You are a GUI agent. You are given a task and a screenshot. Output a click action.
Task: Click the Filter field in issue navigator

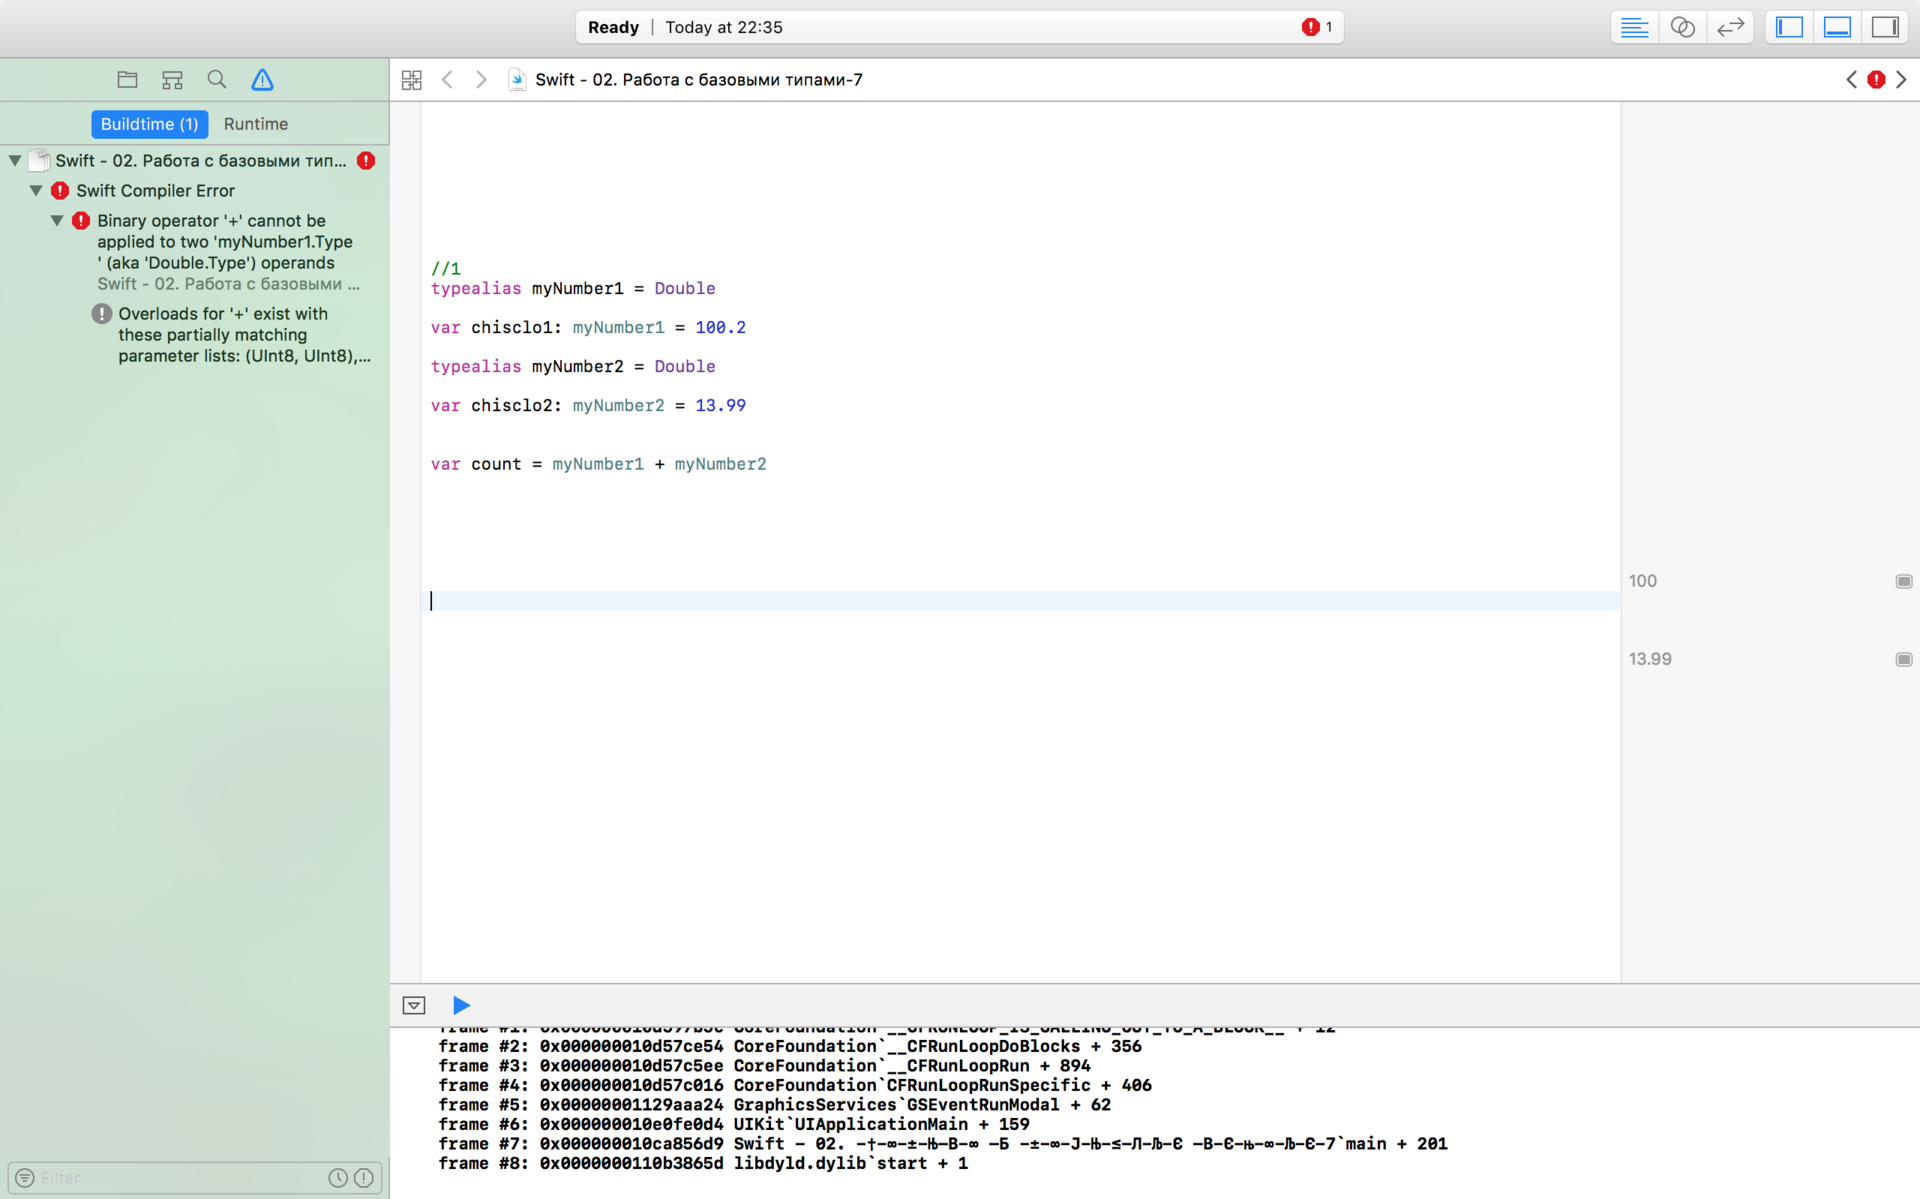coord(195,1178)
